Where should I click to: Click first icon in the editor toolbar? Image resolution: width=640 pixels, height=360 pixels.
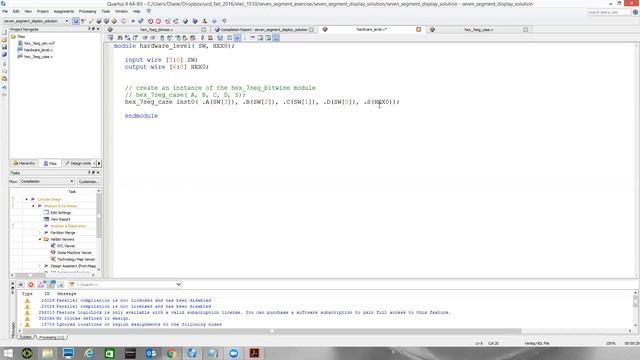(x=110, y=38)
